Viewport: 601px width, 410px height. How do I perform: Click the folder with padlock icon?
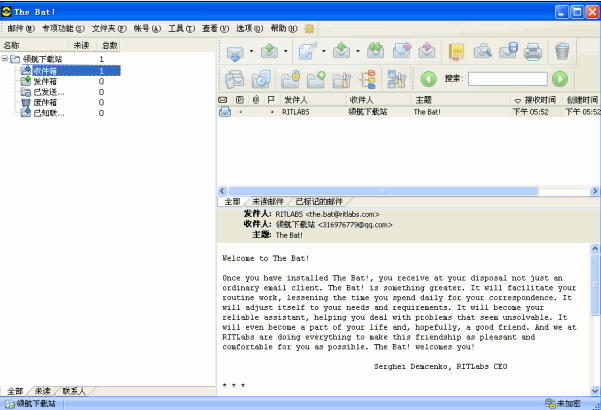(x=290, y=79)
